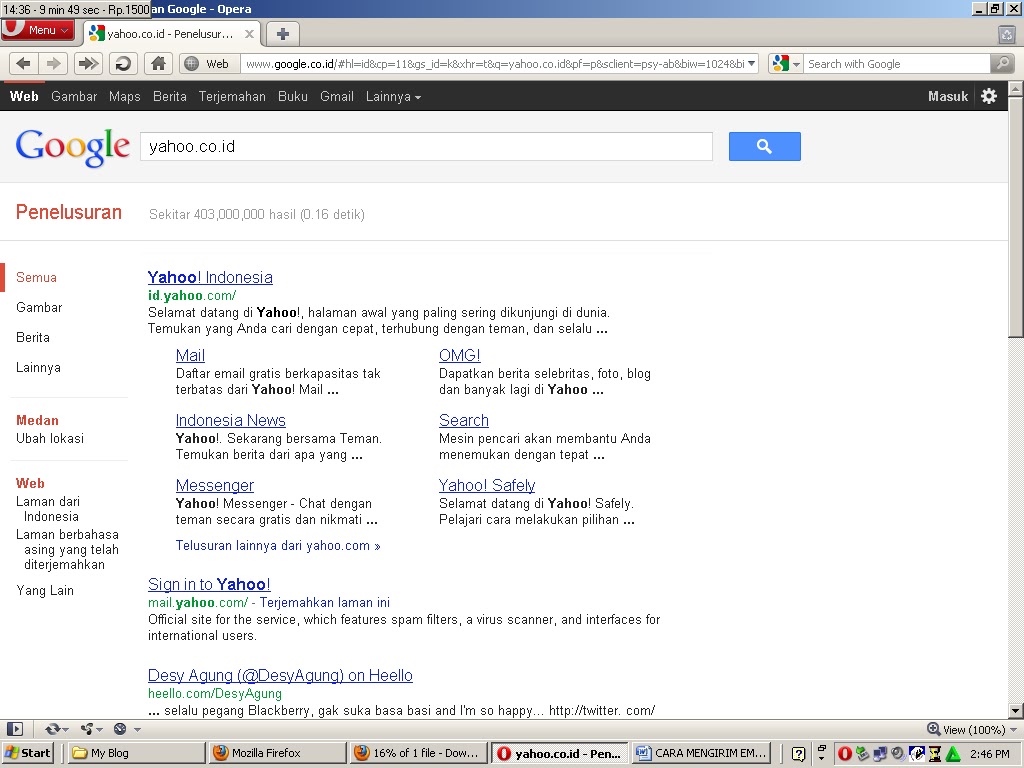Image resolution: width=1024 pixels, height=768 pixels.
Task: Toggle the Opera panel button in status bar
Action: coord(14,729)
